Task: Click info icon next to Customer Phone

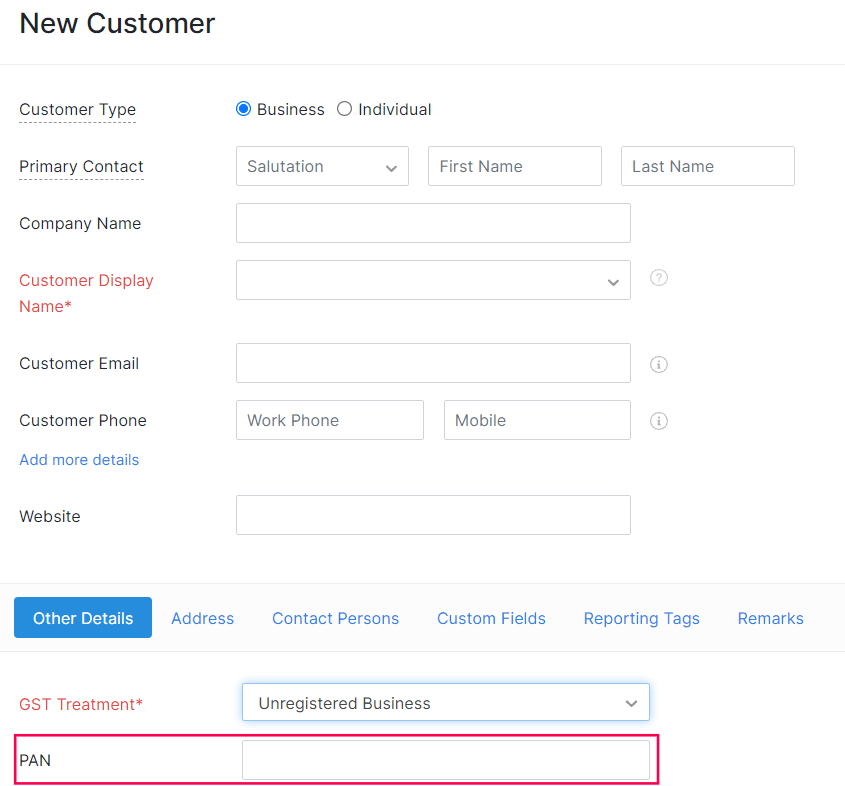Action: 658,421
